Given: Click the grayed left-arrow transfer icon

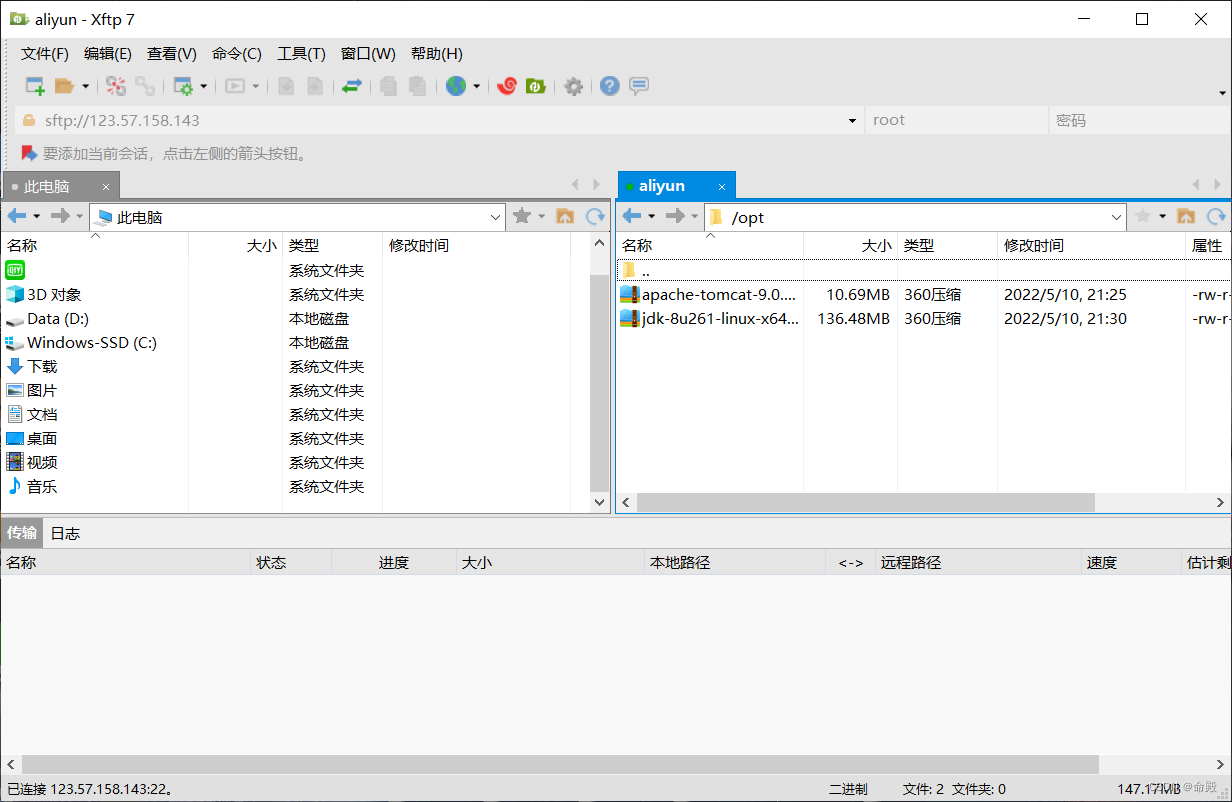Looking at the screenshot, I should coord(286,86).
